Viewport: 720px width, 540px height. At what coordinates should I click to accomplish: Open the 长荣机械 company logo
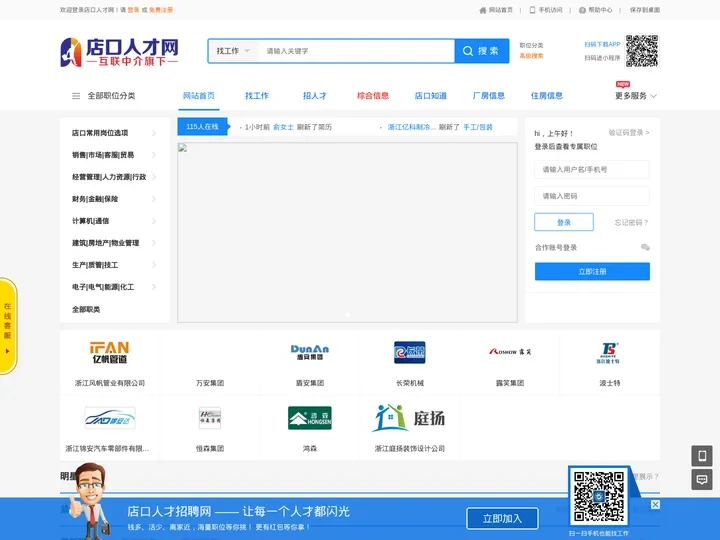point(410,353)
